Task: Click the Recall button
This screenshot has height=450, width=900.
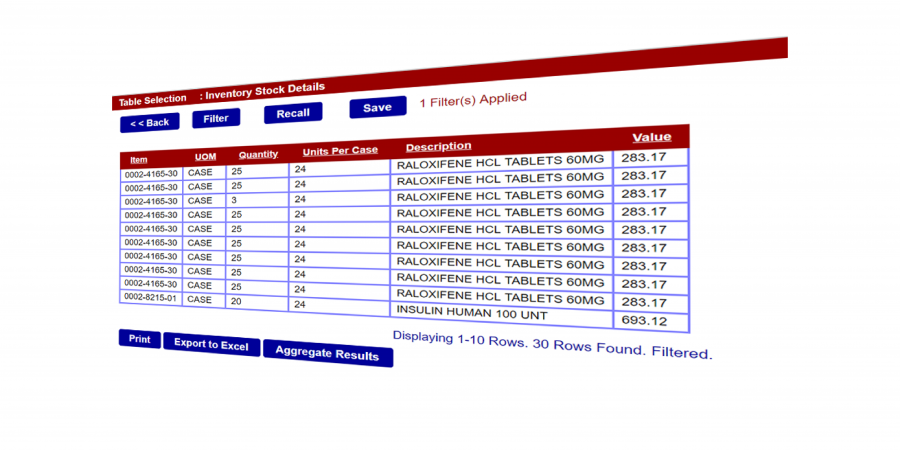Action: [293, 113]
